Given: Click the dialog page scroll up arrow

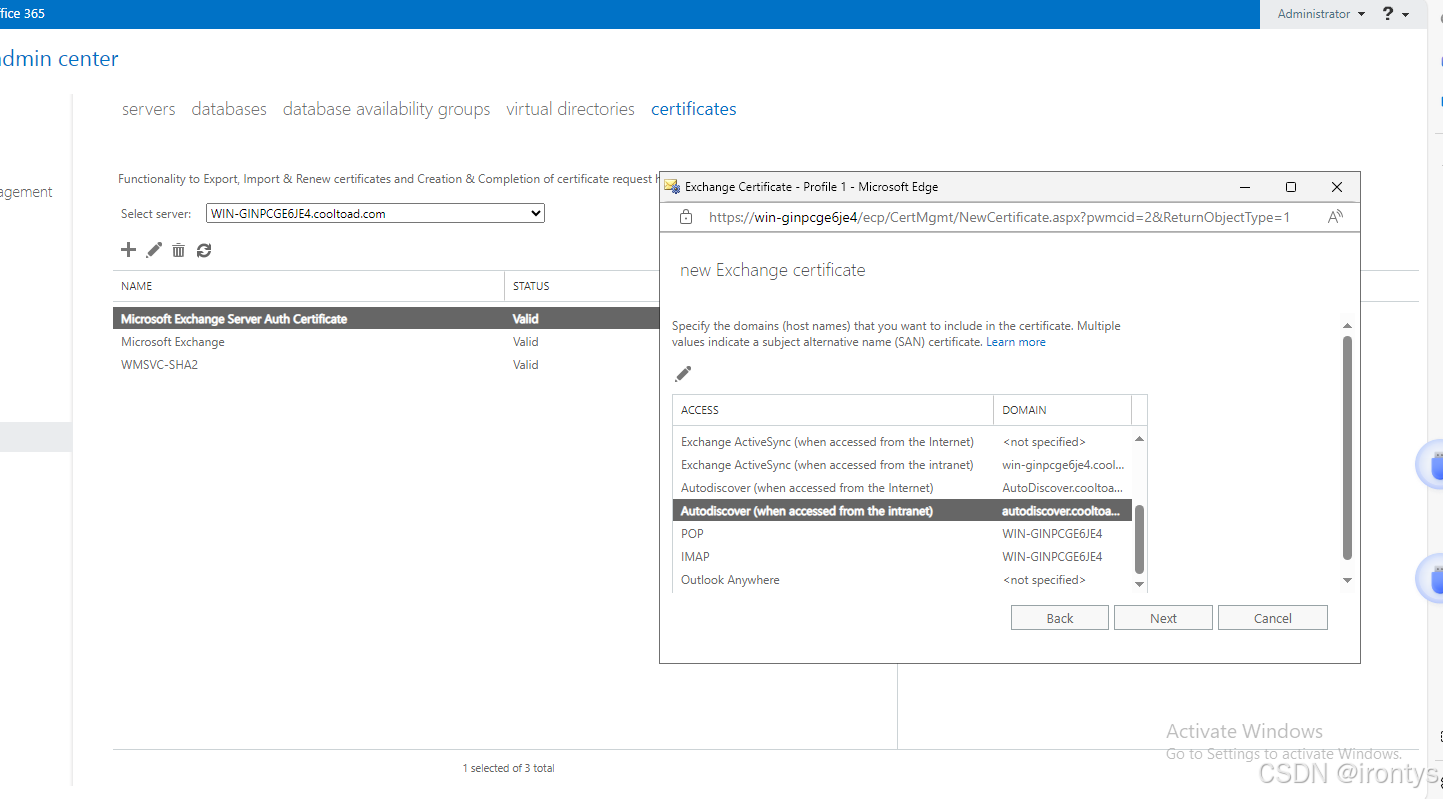Looking at the screenshot, I should 1347,326.
